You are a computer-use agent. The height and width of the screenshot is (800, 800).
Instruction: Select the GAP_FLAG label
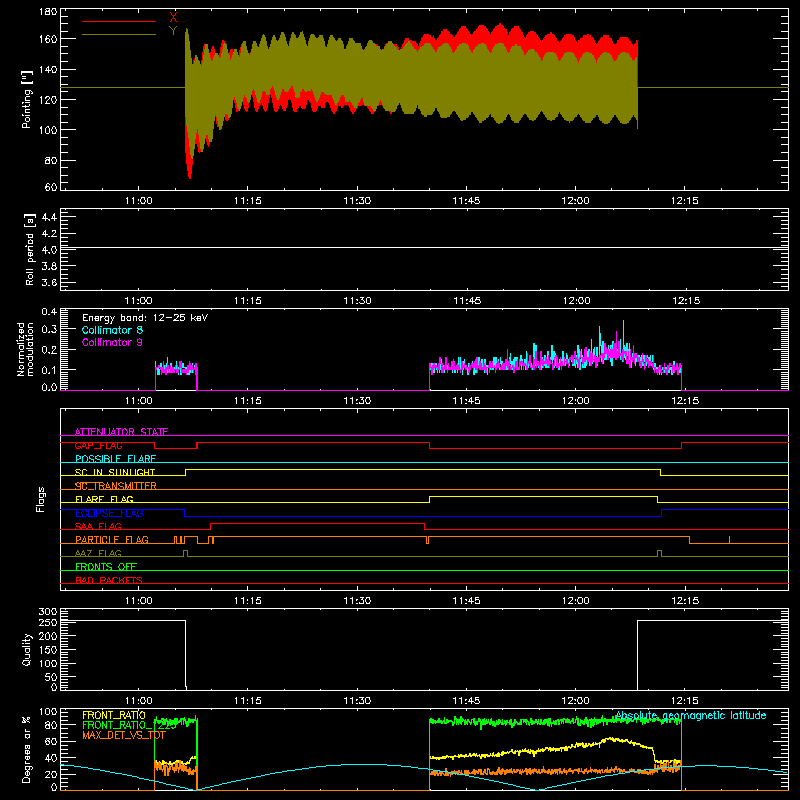pyautogui.click(x=98, y=445)
